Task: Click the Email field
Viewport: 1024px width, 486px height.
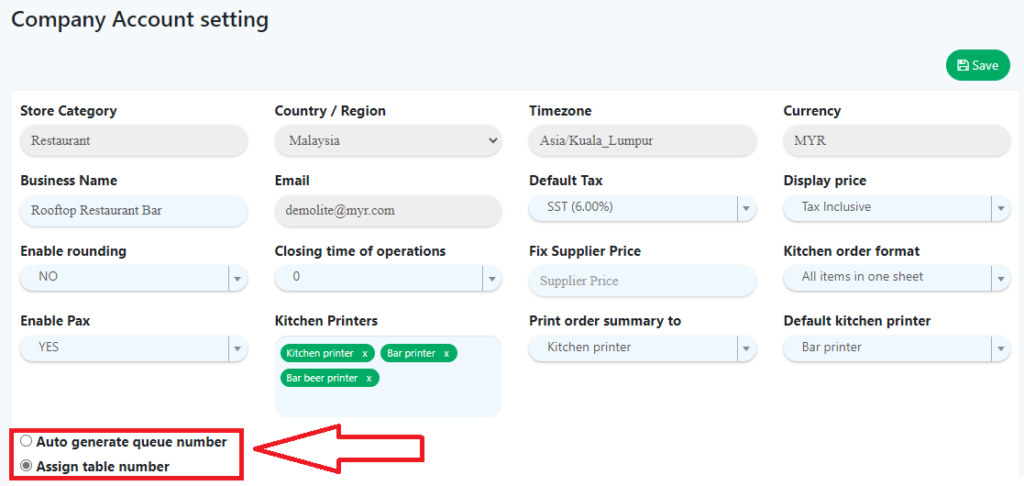Action: (x=387, y=211)
